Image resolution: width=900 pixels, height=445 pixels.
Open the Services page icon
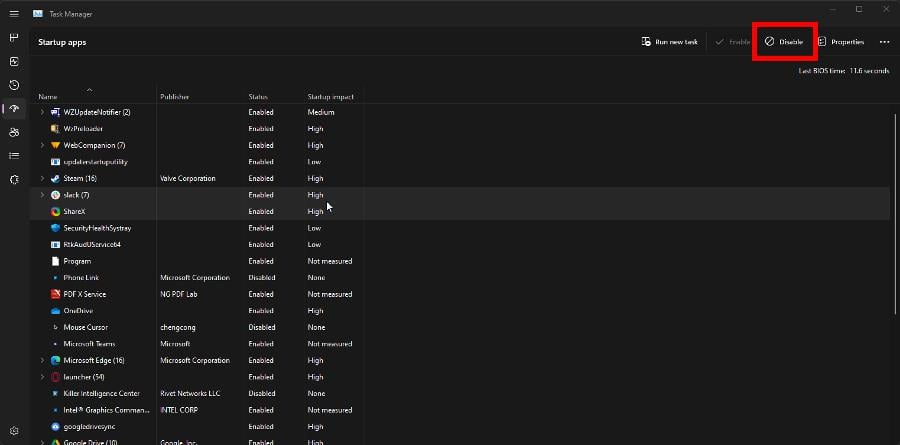pos(14,179)
